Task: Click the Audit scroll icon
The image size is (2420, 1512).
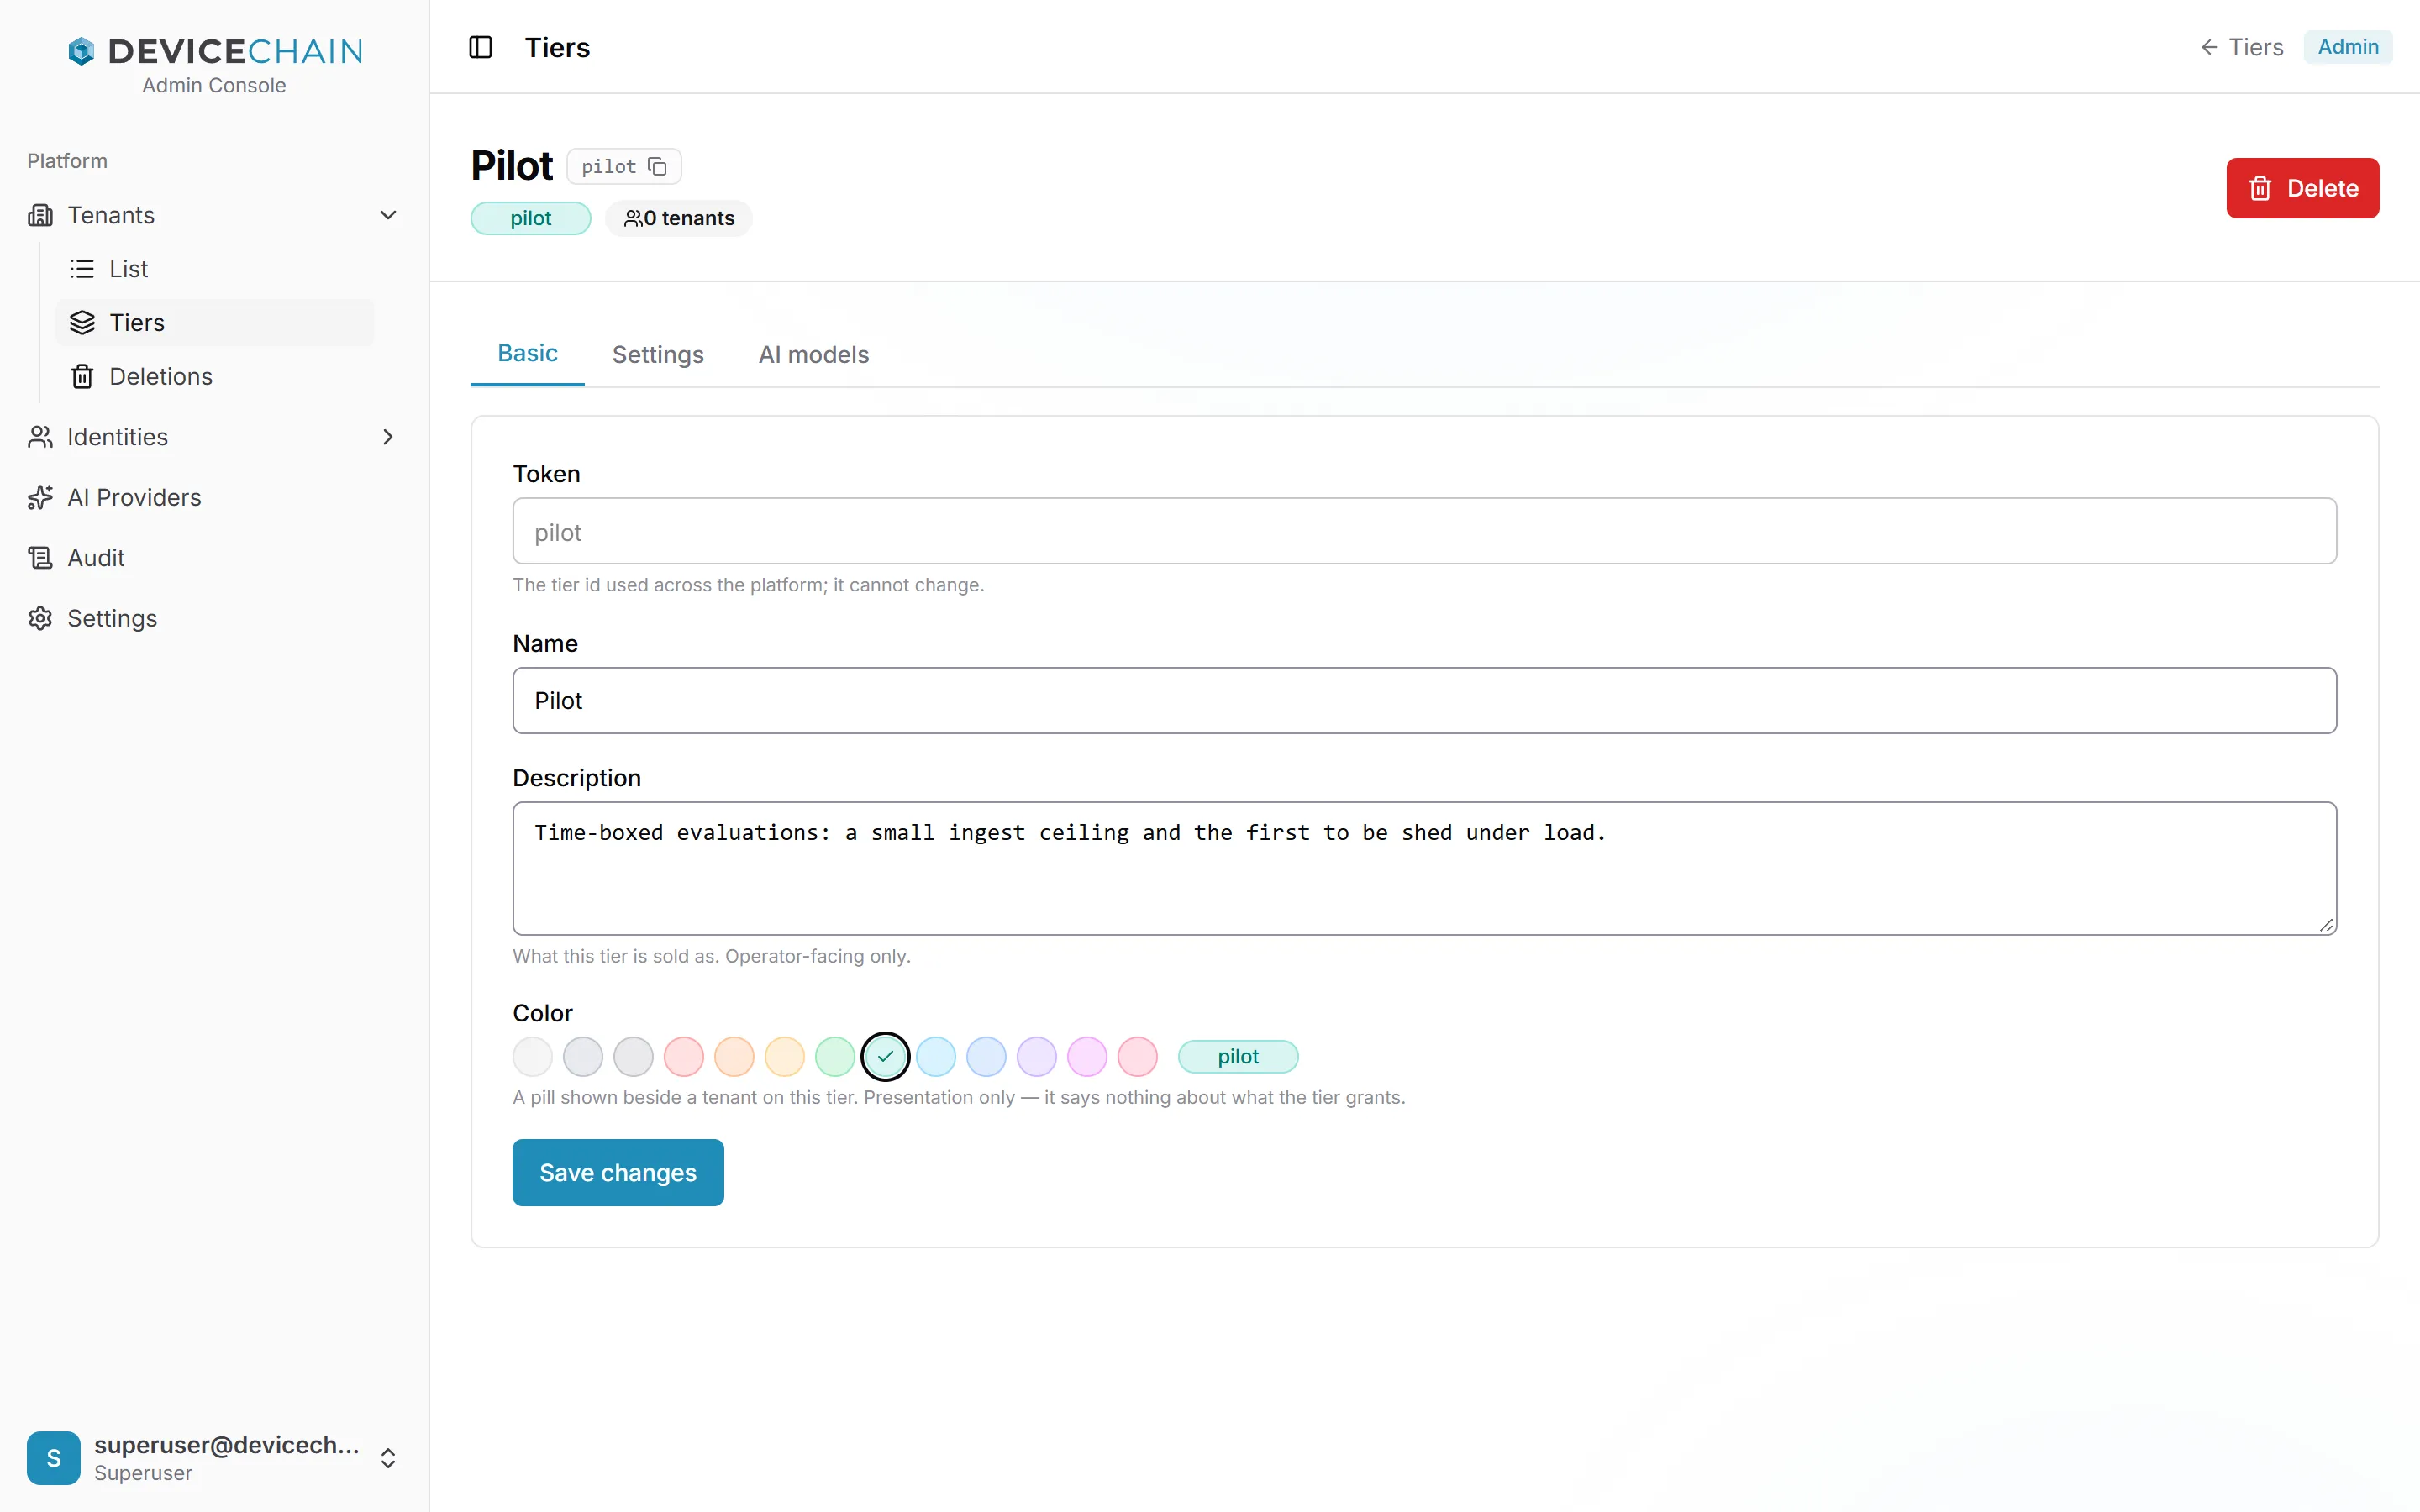Action: coord(40,558)
